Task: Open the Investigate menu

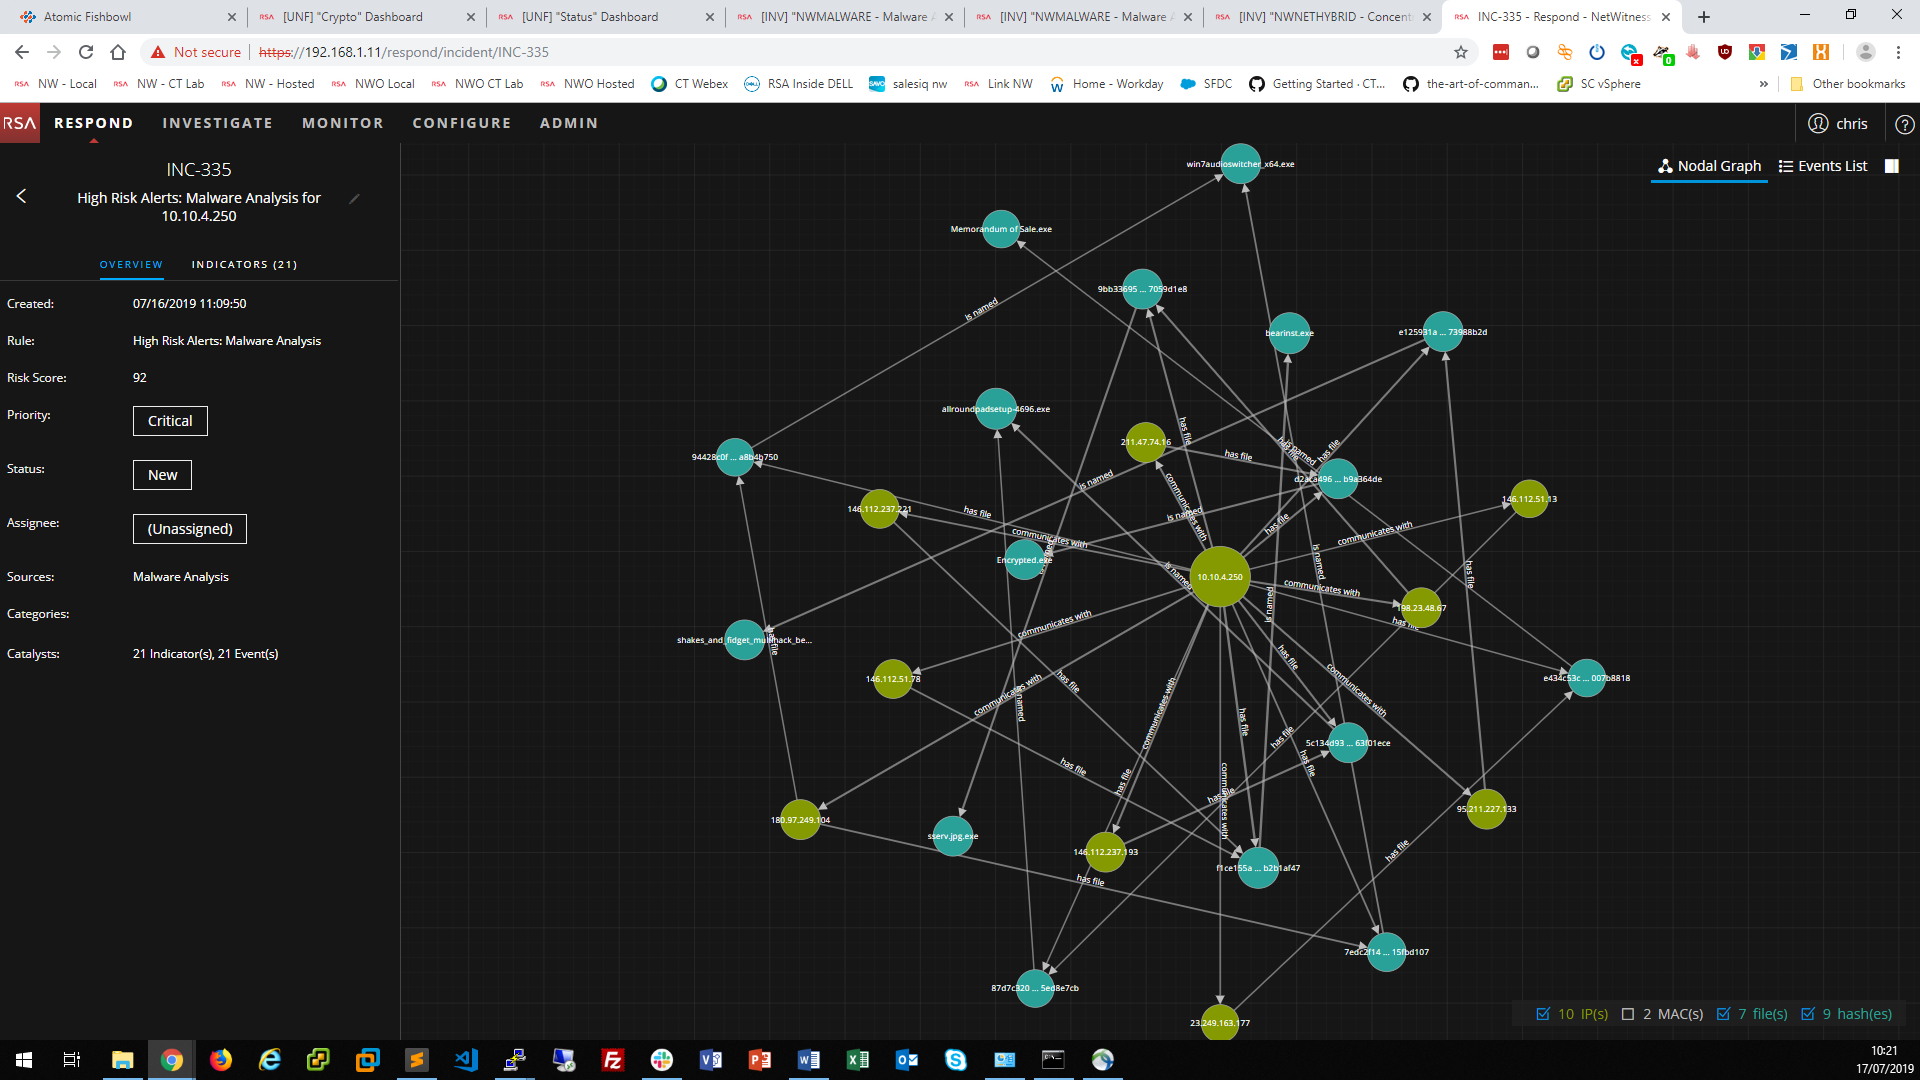Action: 217,123
